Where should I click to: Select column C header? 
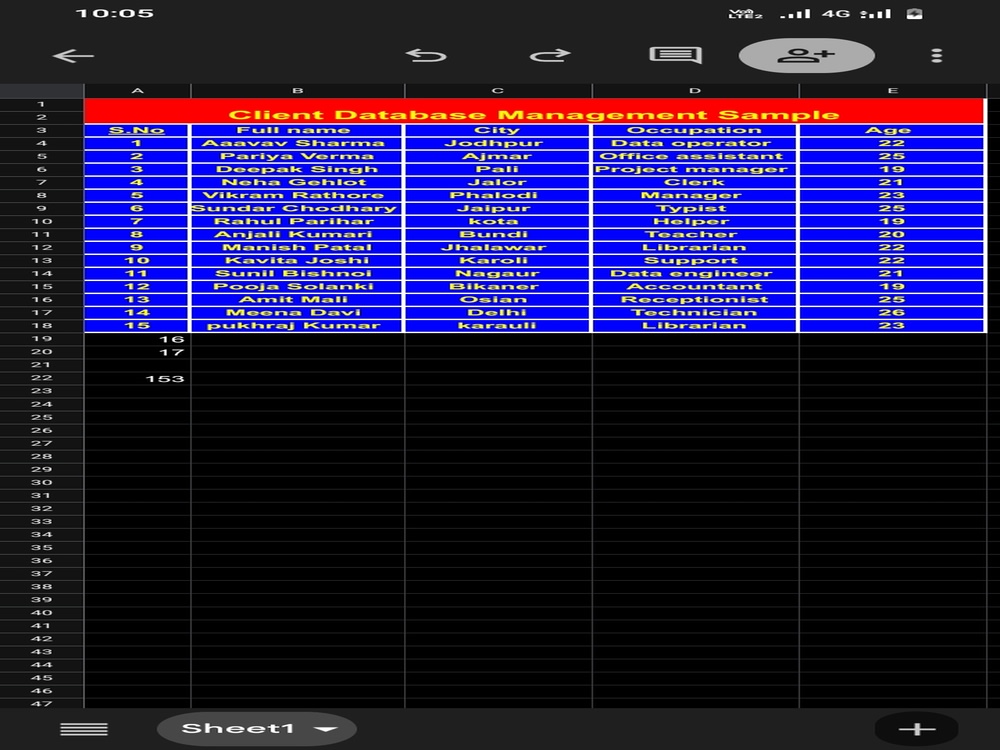click(498, 91)
